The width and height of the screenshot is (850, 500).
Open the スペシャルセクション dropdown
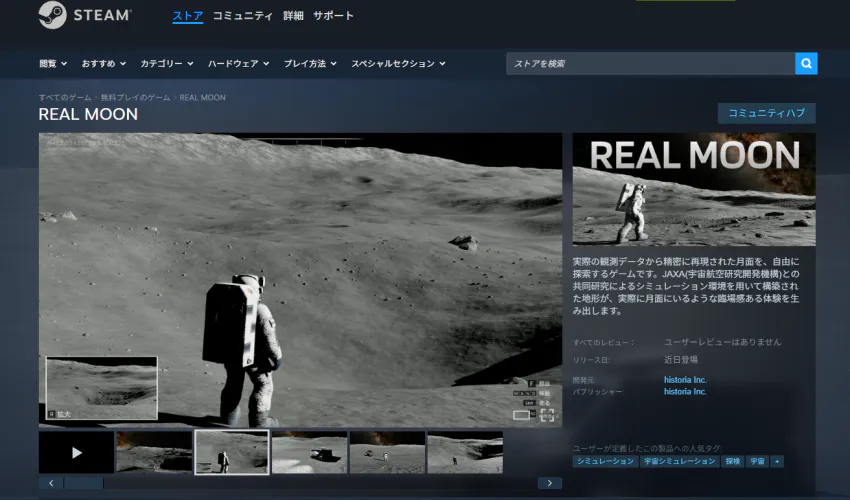(398, 64)
